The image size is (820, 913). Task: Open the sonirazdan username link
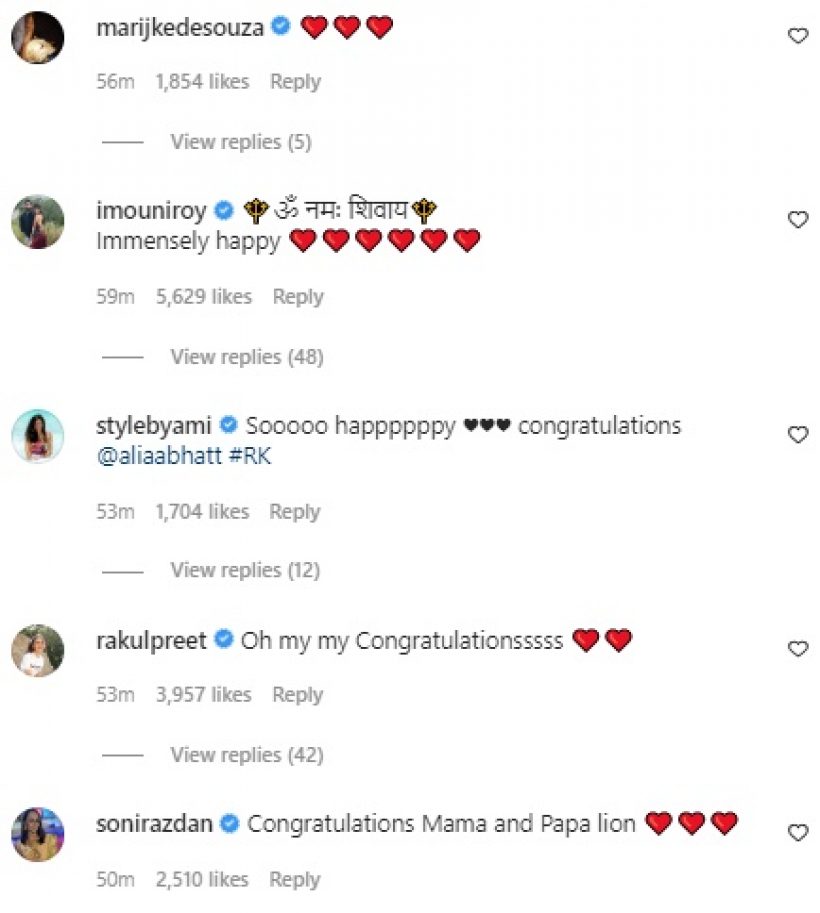[x=153, y=824]
